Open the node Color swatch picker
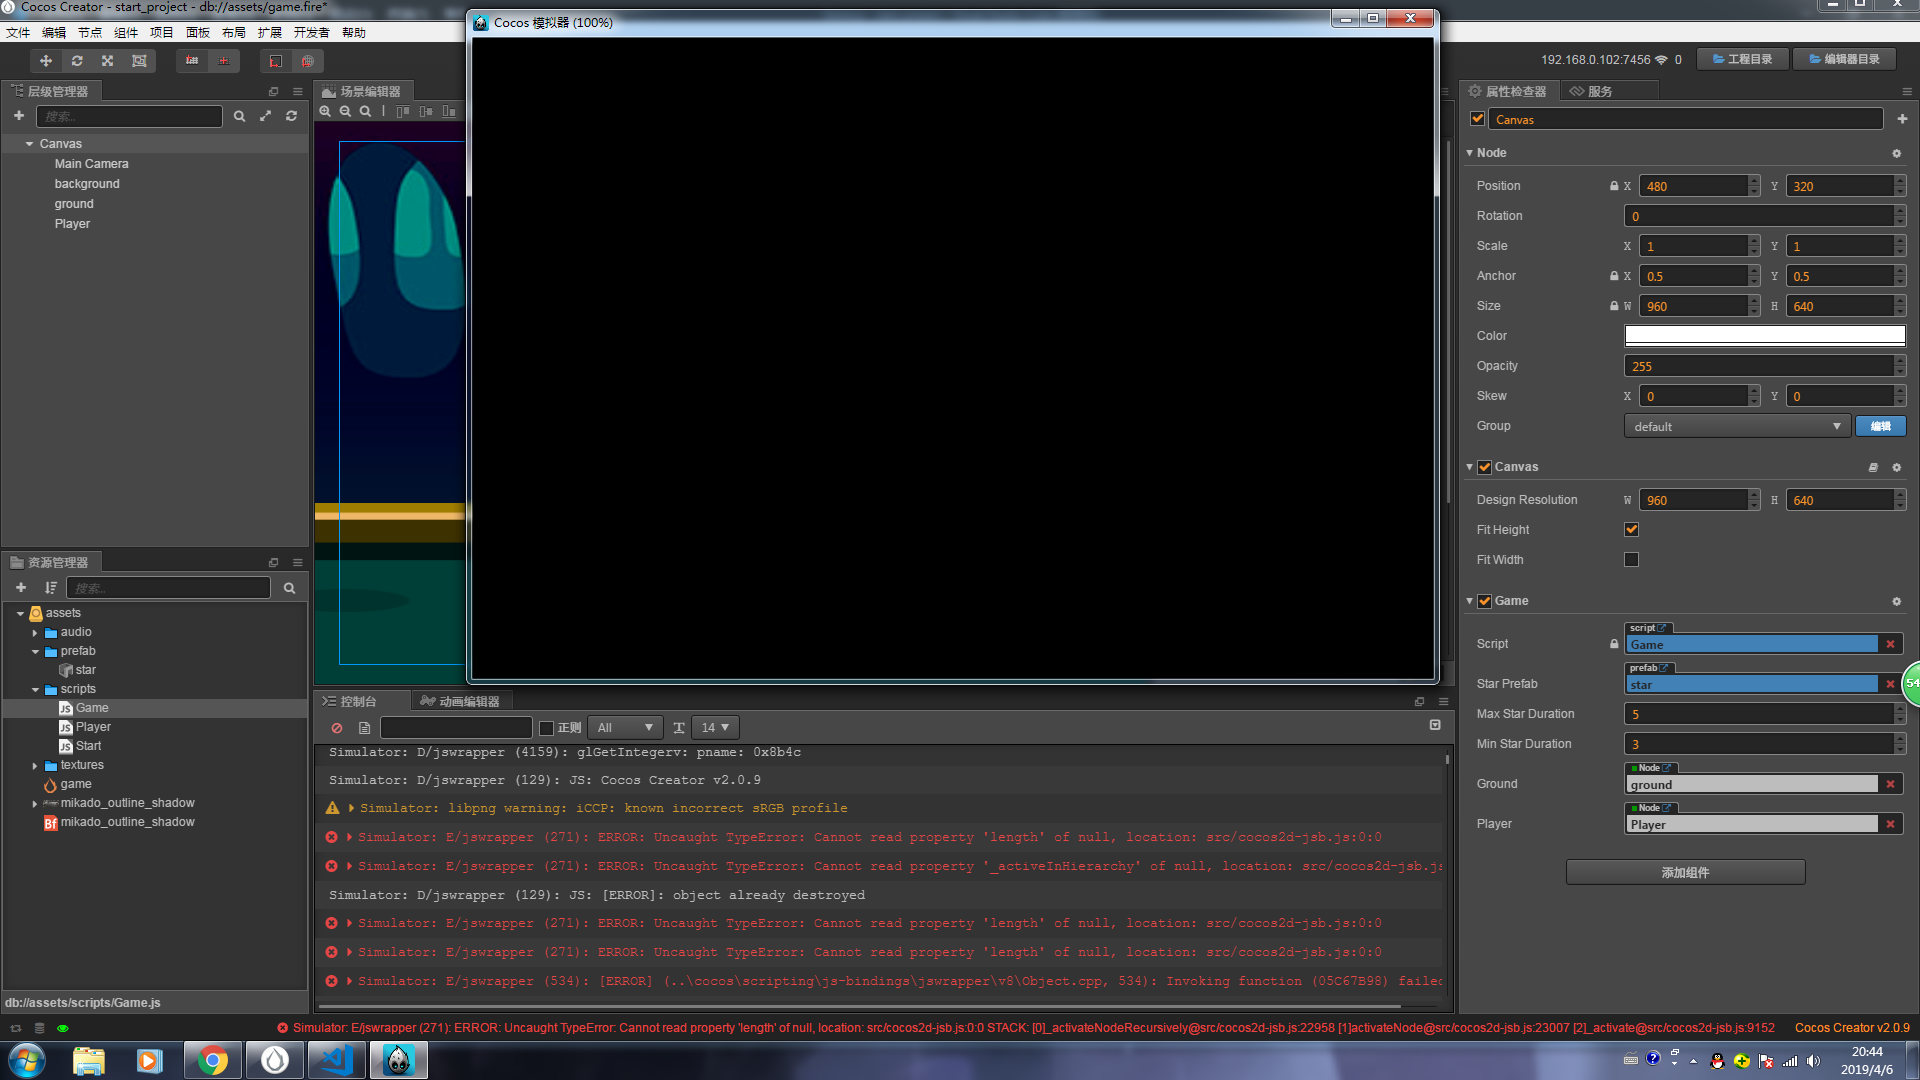The height and width of the screenshot is (1080, 1920). pos(1764,336)
